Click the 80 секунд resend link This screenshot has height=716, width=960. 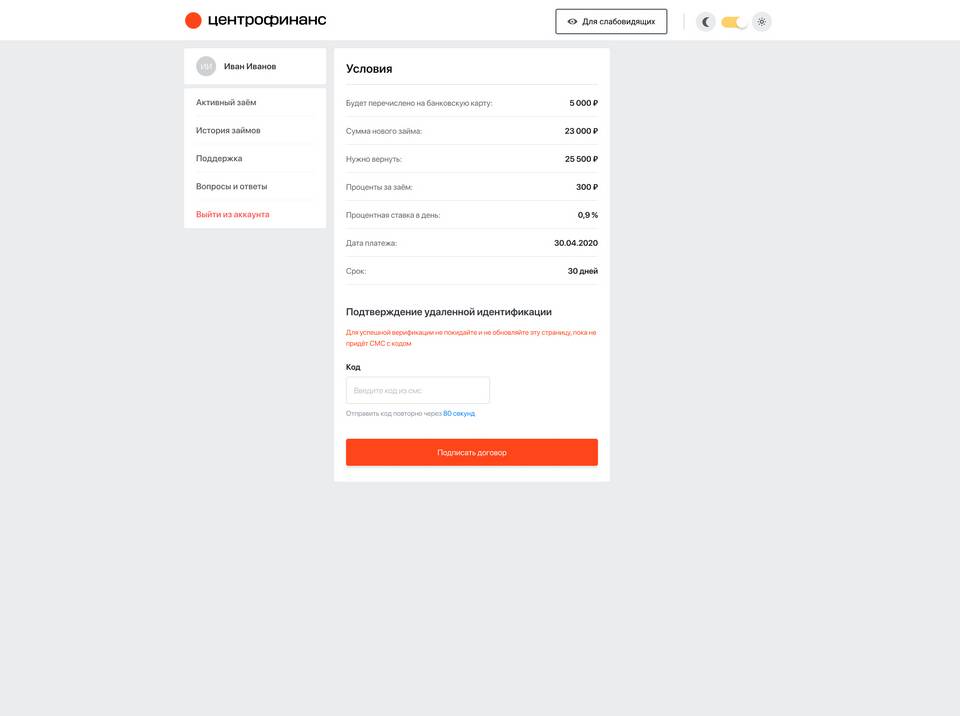(x=459, y=413)
